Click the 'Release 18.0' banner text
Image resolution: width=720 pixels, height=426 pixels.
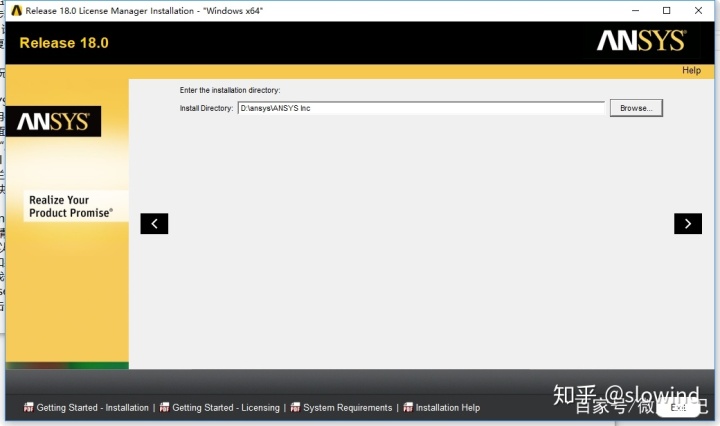[64, 43]
